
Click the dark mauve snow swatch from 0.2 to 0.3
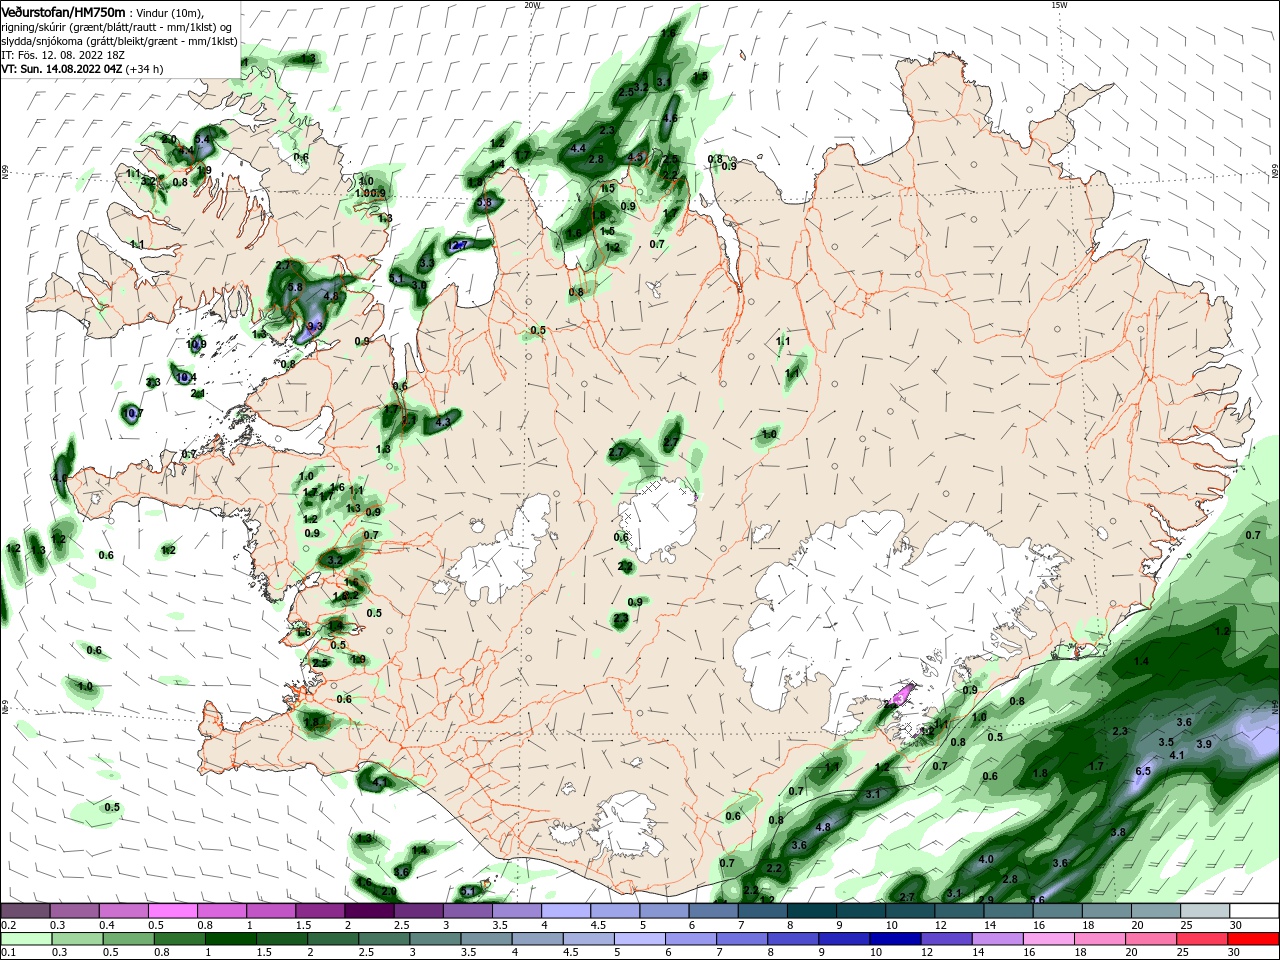[25, 911]
